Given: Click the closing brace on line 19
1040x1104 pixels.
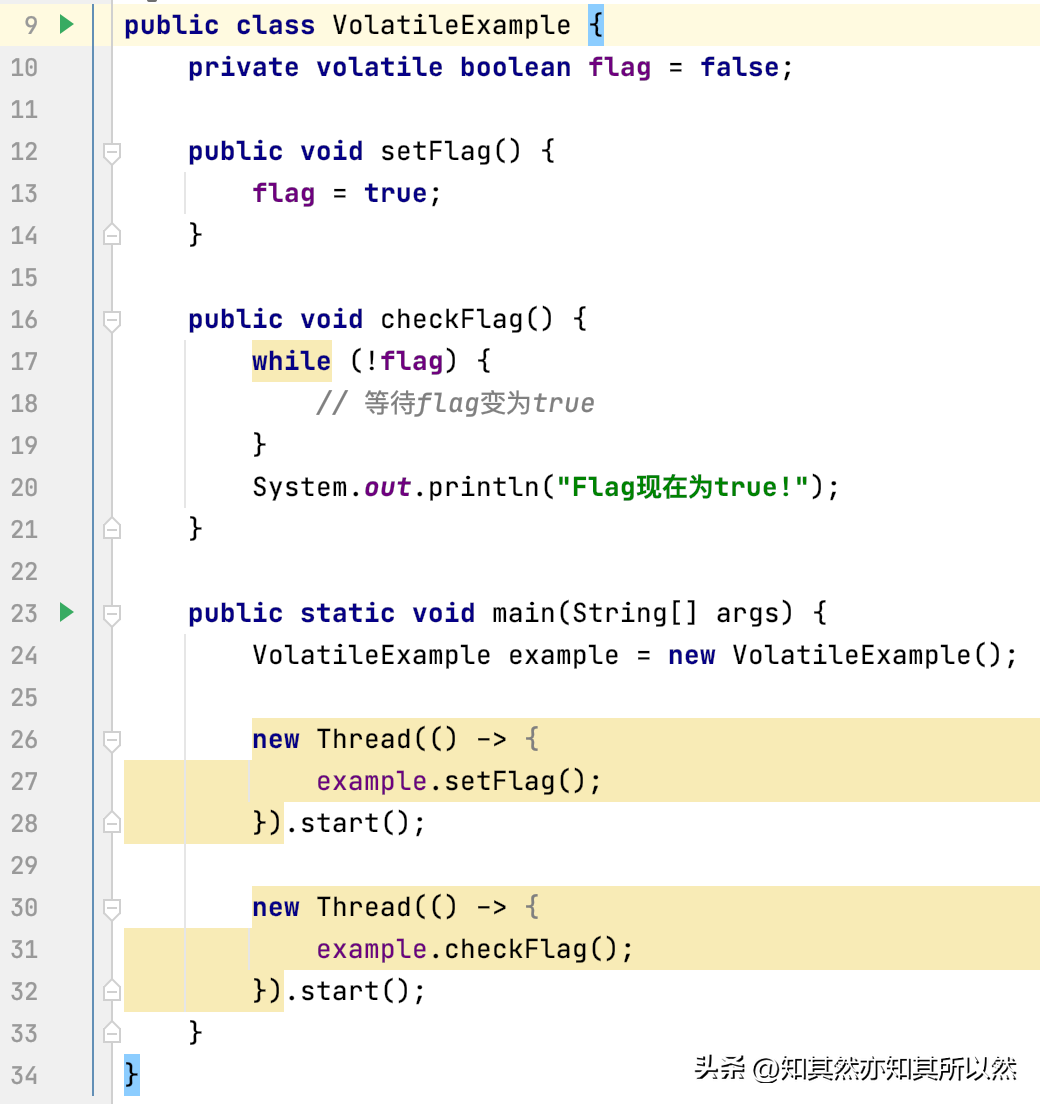Looking at the screenshot, I should click(259, 445).
